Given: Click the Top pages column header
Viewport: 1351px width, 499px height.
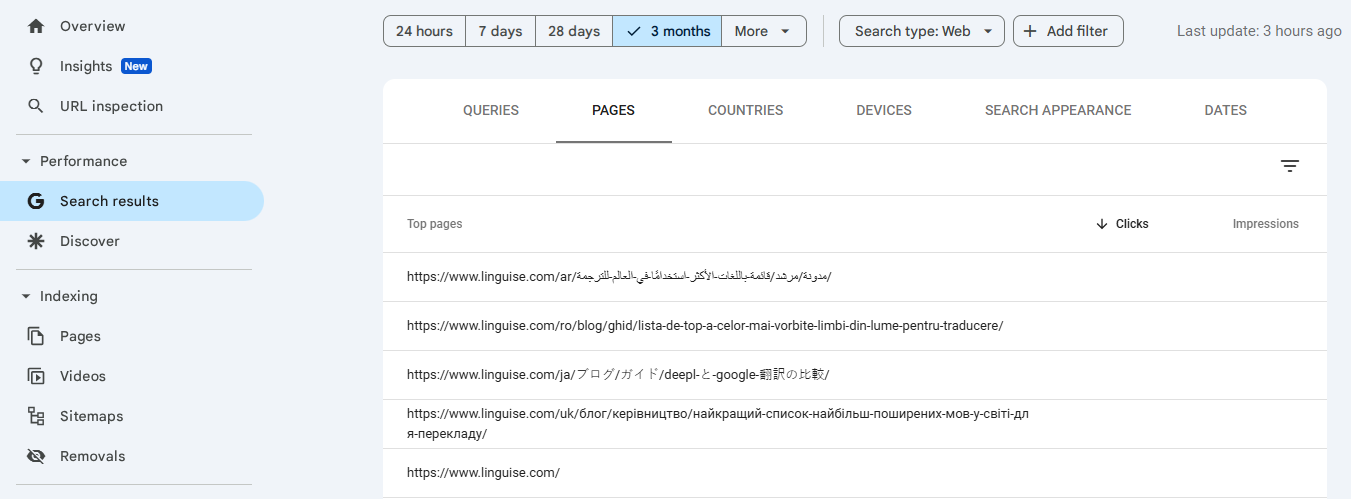Looking at the screenshot, I should click(434, 224).
